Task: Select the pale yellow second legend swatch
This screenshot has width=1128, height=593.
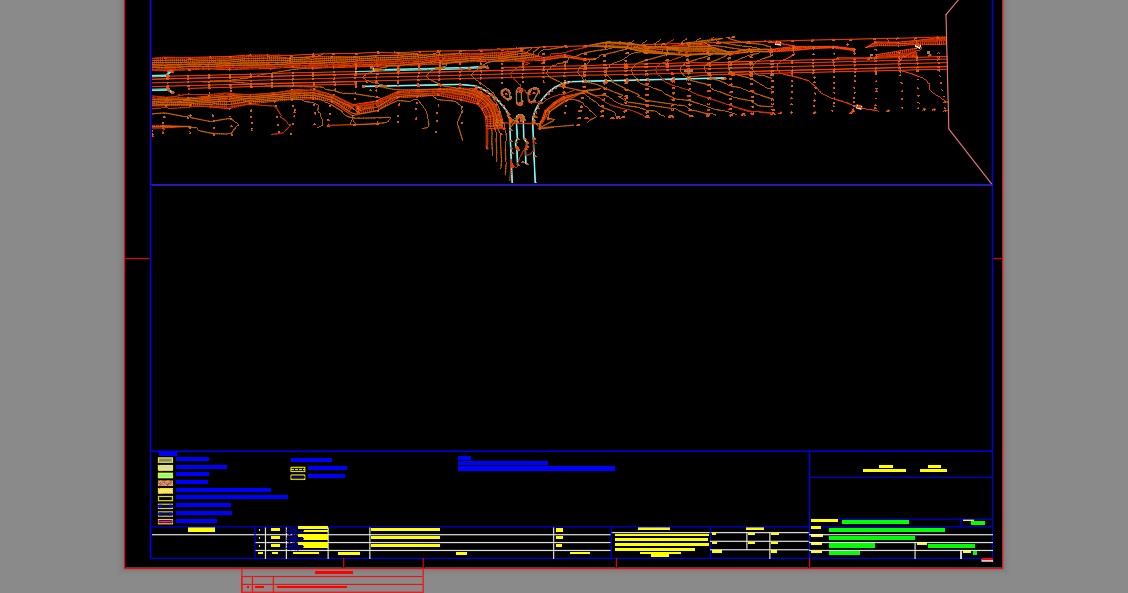Action: pyautogui.click(x=165, y=467)
